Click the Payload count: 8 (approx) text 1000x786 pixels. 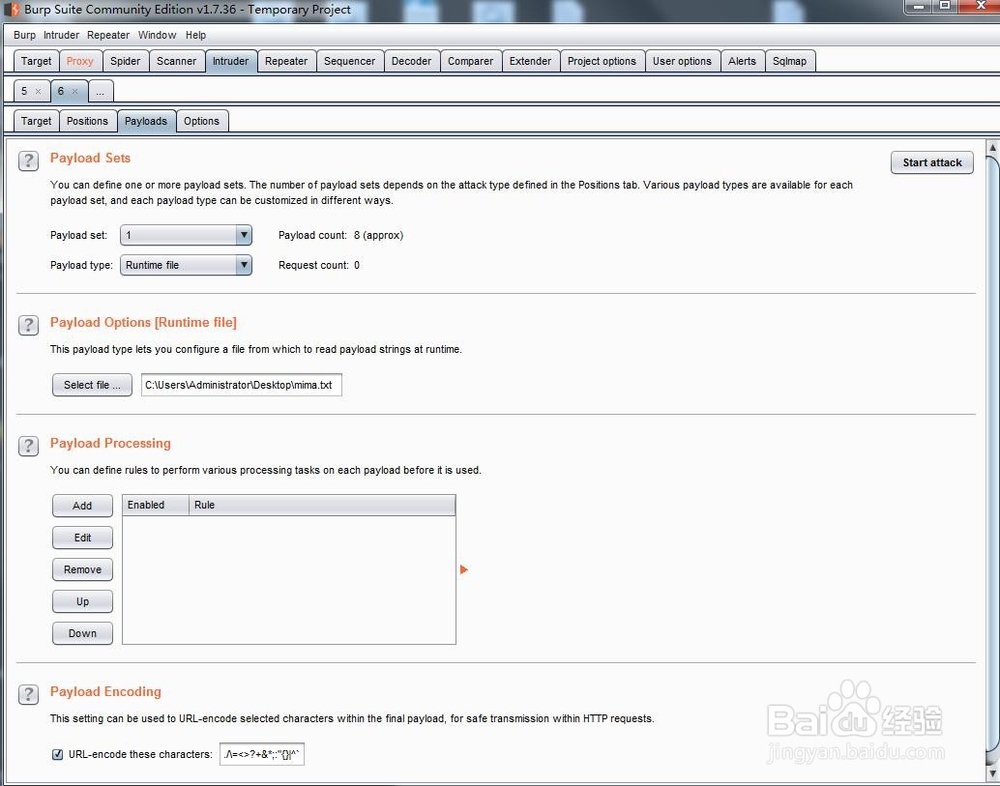[341, 235]
